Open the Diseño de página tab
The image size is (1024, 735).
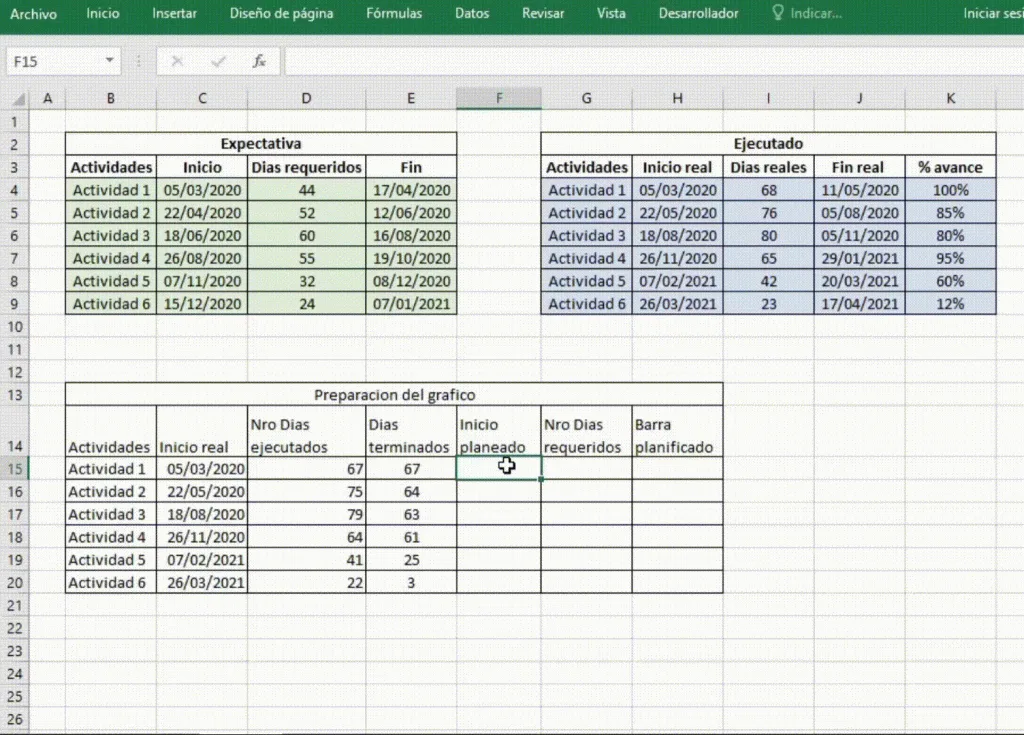pyautogui.click(x=281, y=13)
